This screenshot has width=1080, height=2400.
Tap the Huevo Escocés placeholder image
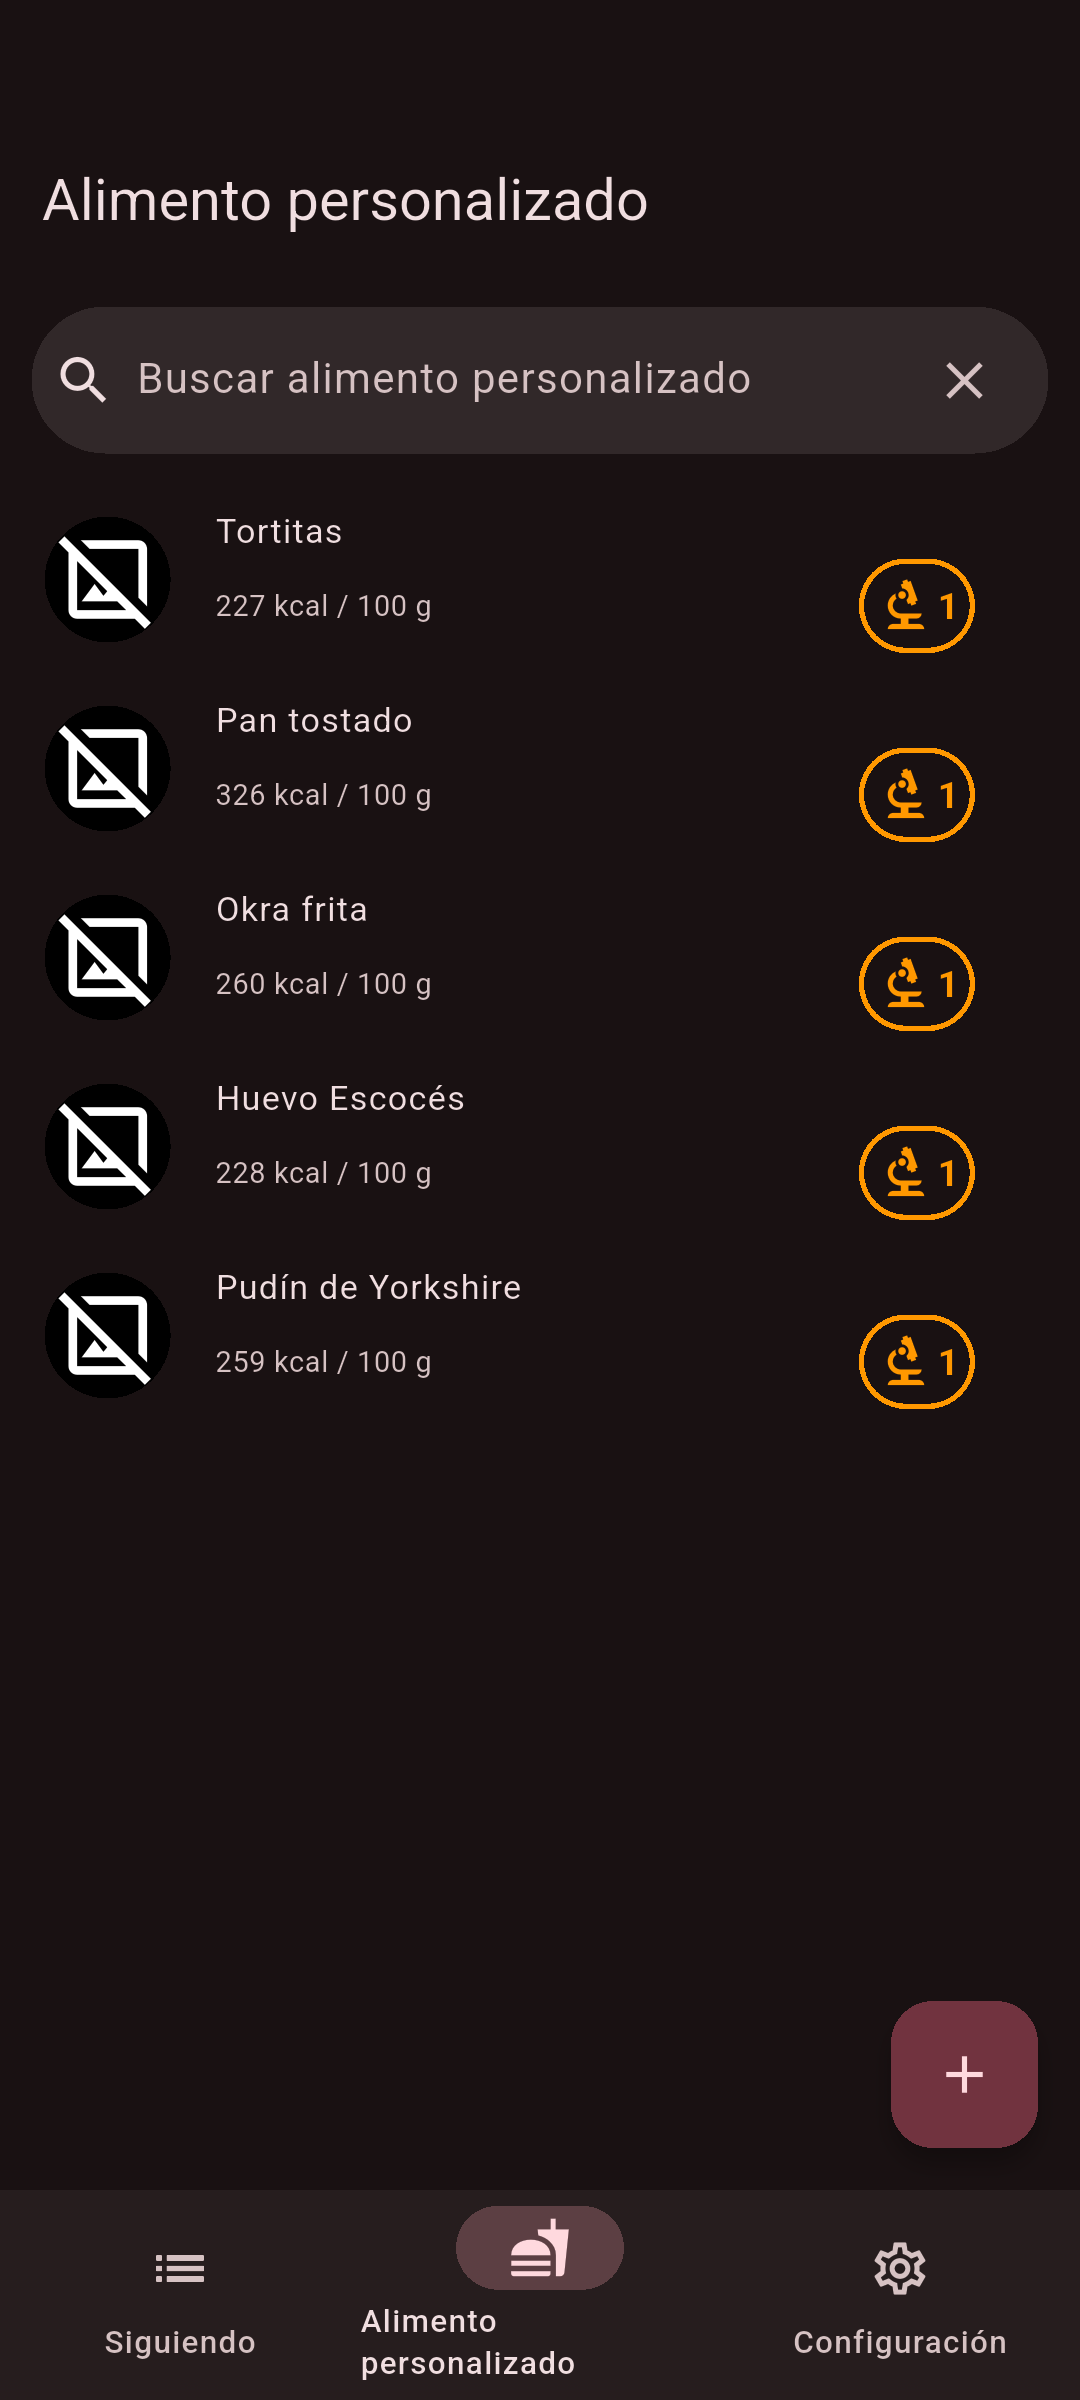[x=108, y=1147]
